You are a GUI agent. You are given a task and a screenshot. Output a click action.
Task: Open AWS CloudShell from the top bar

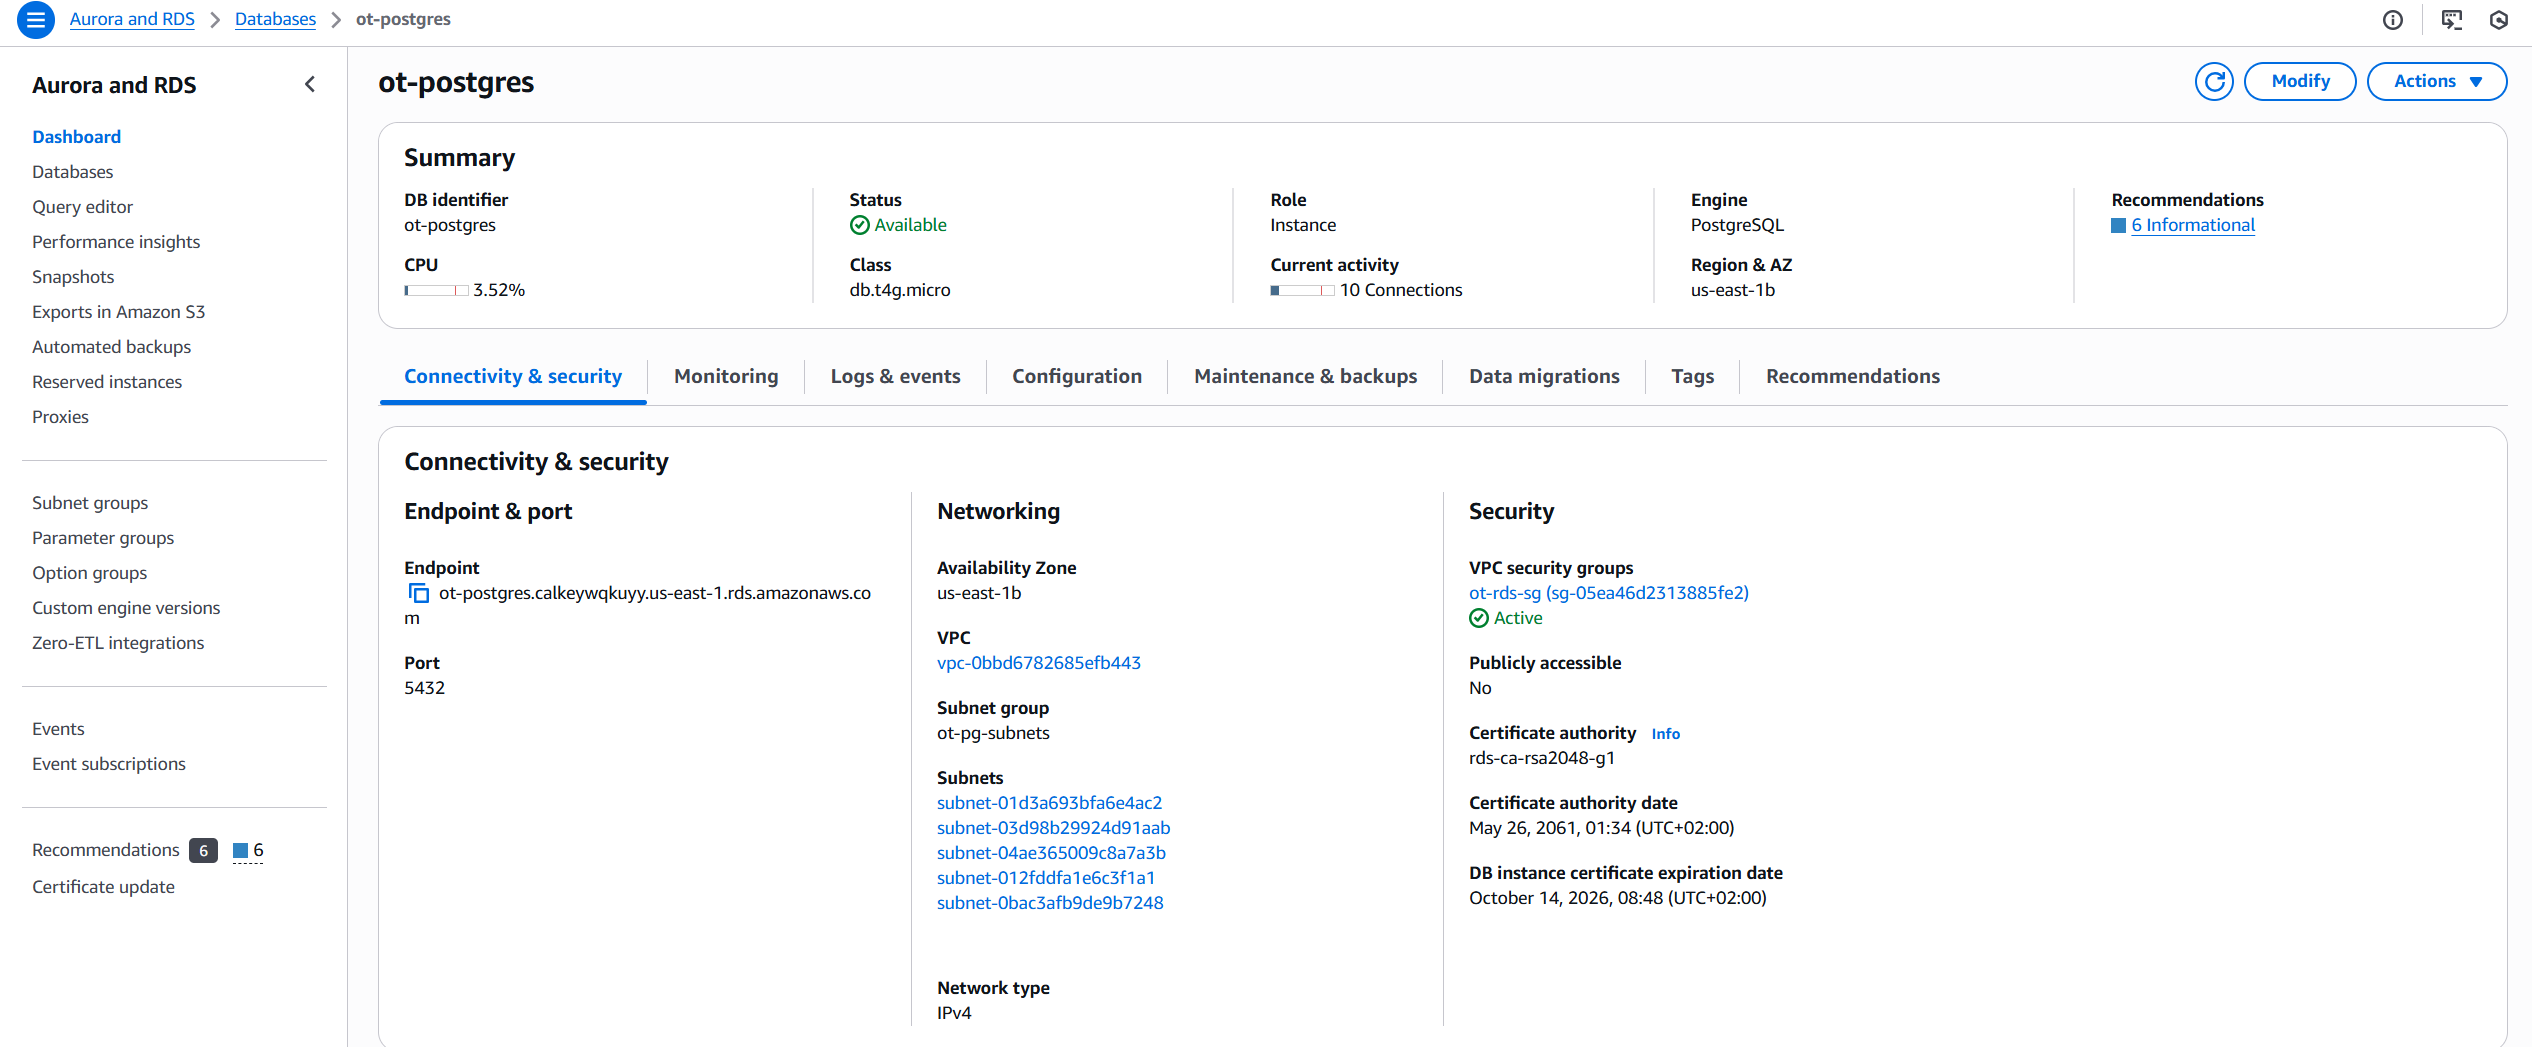click(x=2452, y=20)
